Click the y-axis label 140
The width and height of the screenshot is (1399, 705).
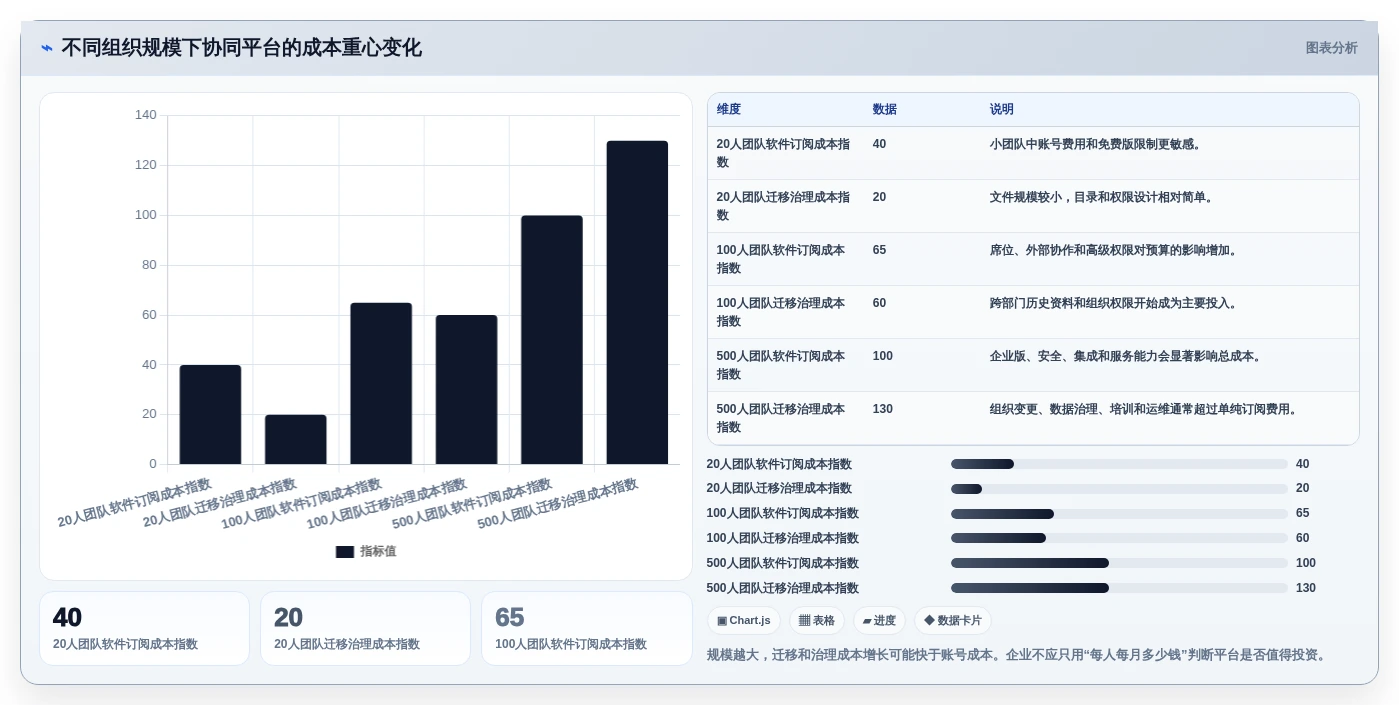coord(146,115)
